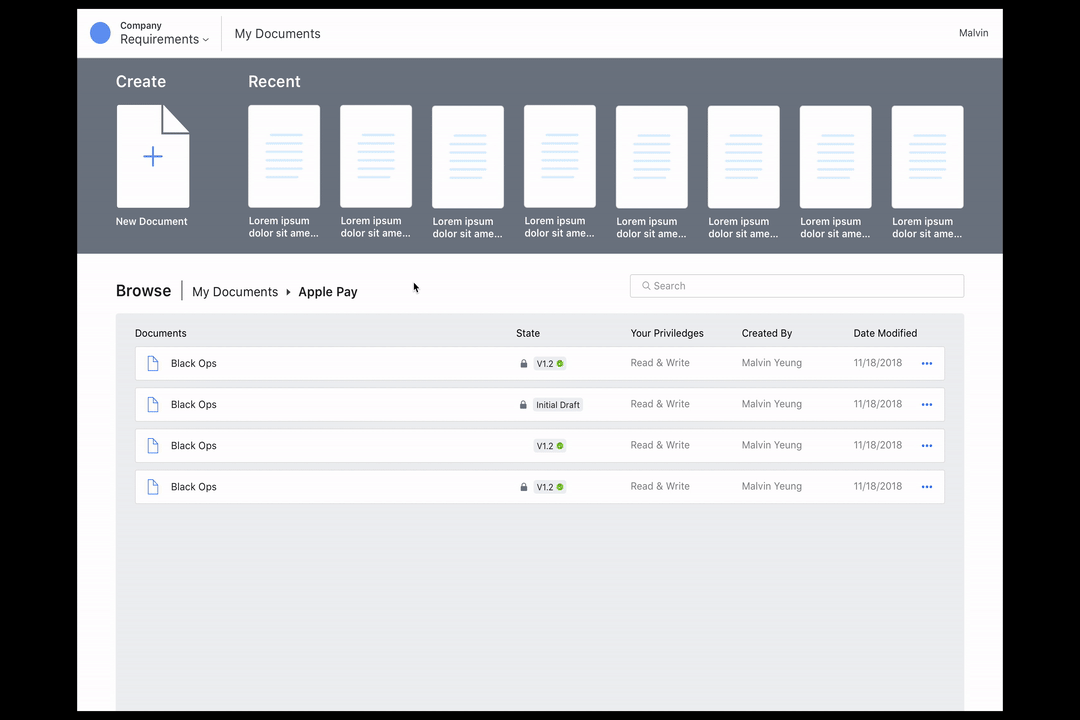
Task: Open the second Recent document thumbnail
Action: (x=376, y=156)
